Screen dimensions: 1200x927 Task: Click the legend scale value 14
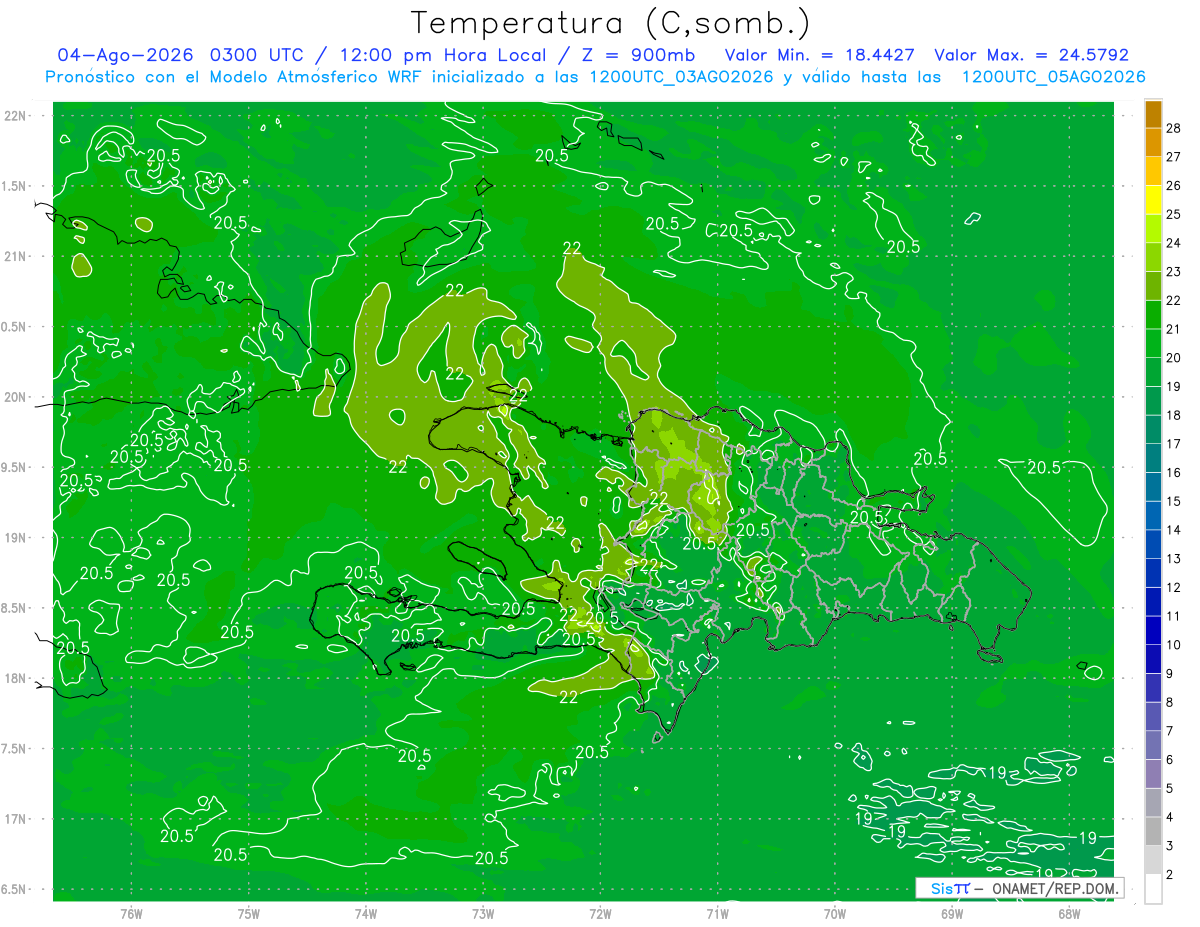click(x=1174, y=530)
